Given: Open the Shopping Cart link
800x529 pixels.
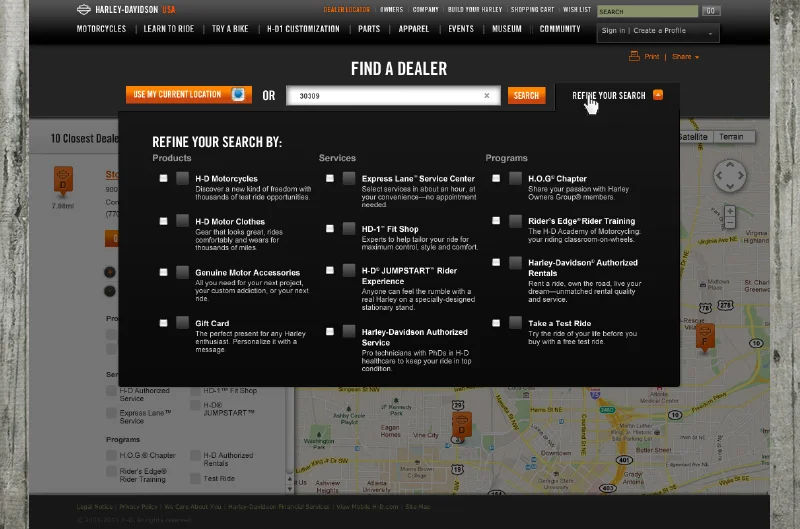Looking at the screenshot, I should (532, 10).
